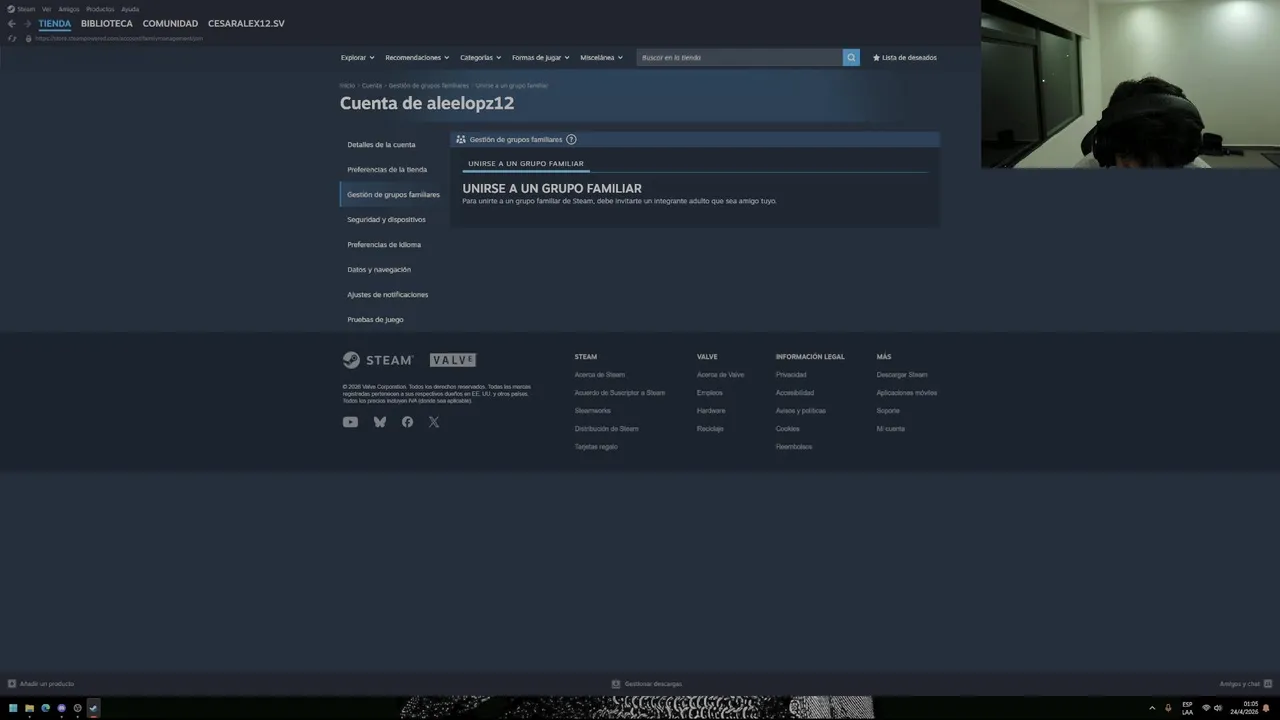Click the magnifier search button in the store
1280x720 pixels.
point(851,57)
